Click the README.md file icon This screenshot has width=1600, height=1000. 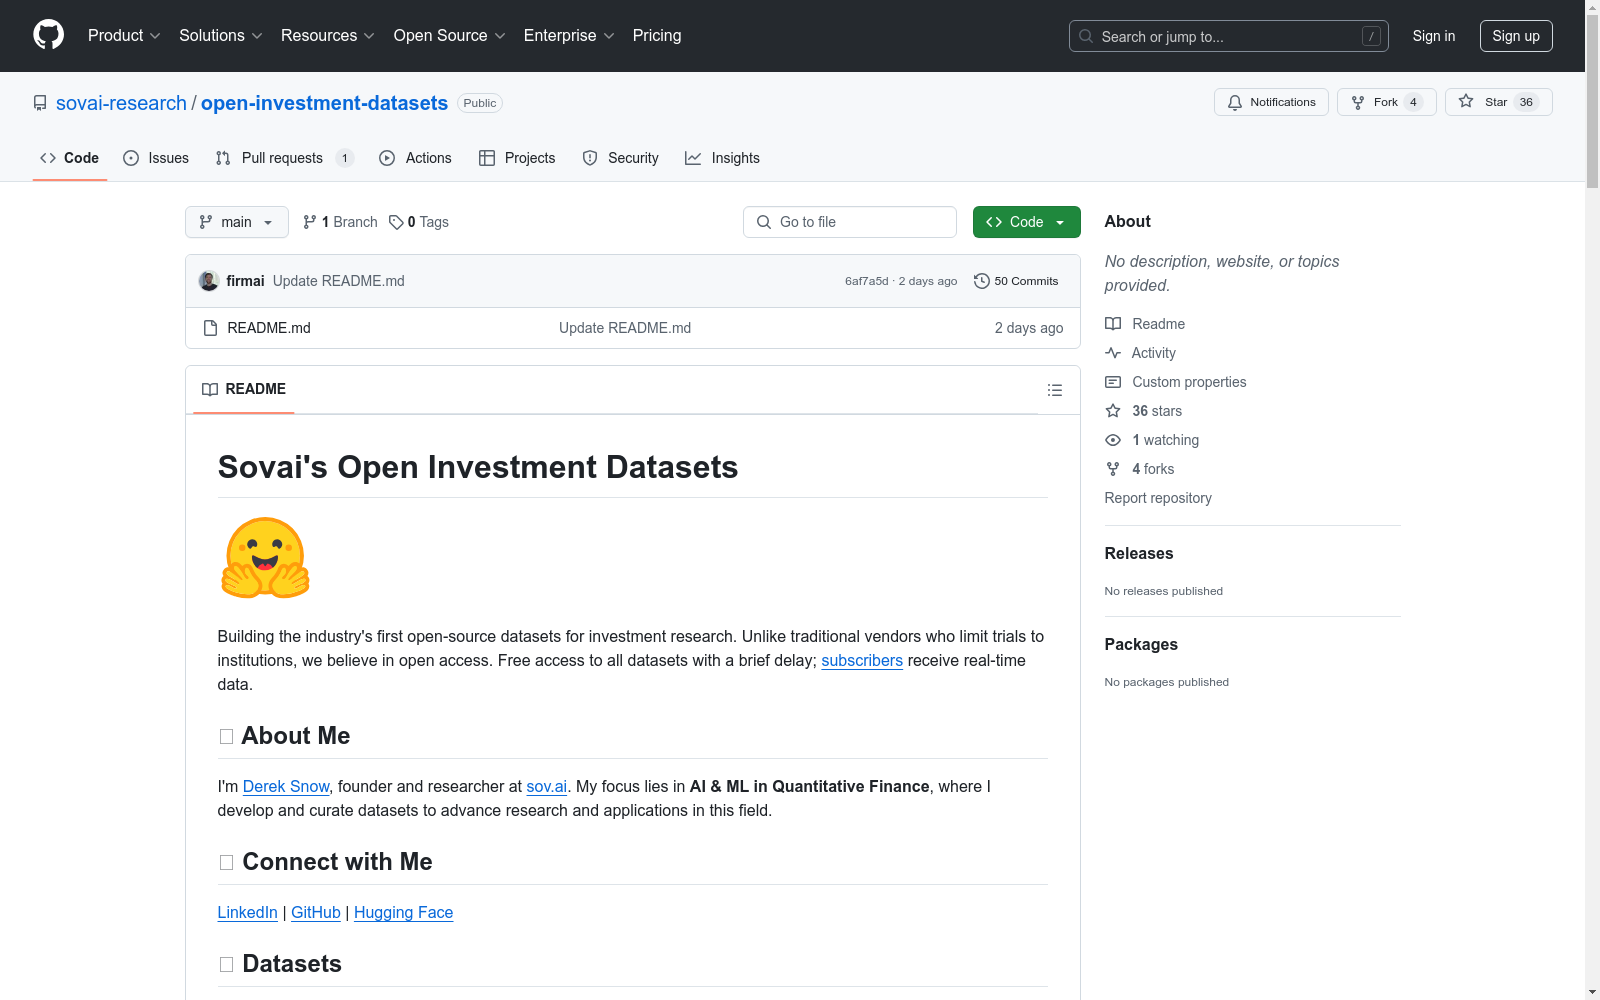coord(210,328)
